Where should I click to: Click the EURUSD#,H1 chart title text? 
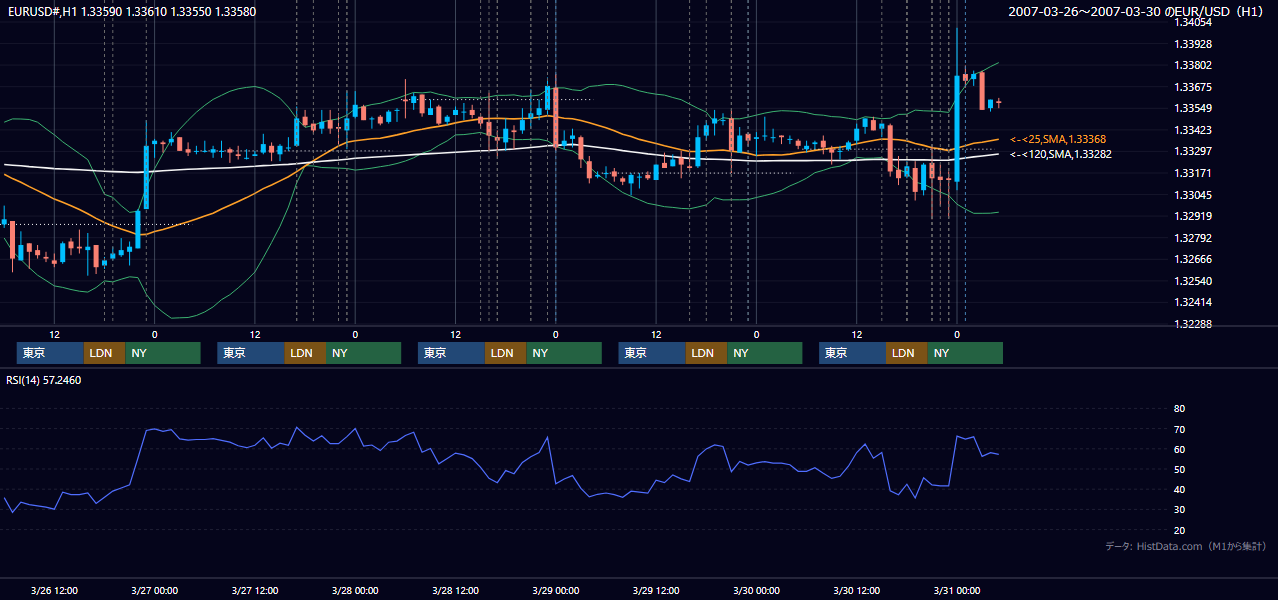tap(132, 12)
